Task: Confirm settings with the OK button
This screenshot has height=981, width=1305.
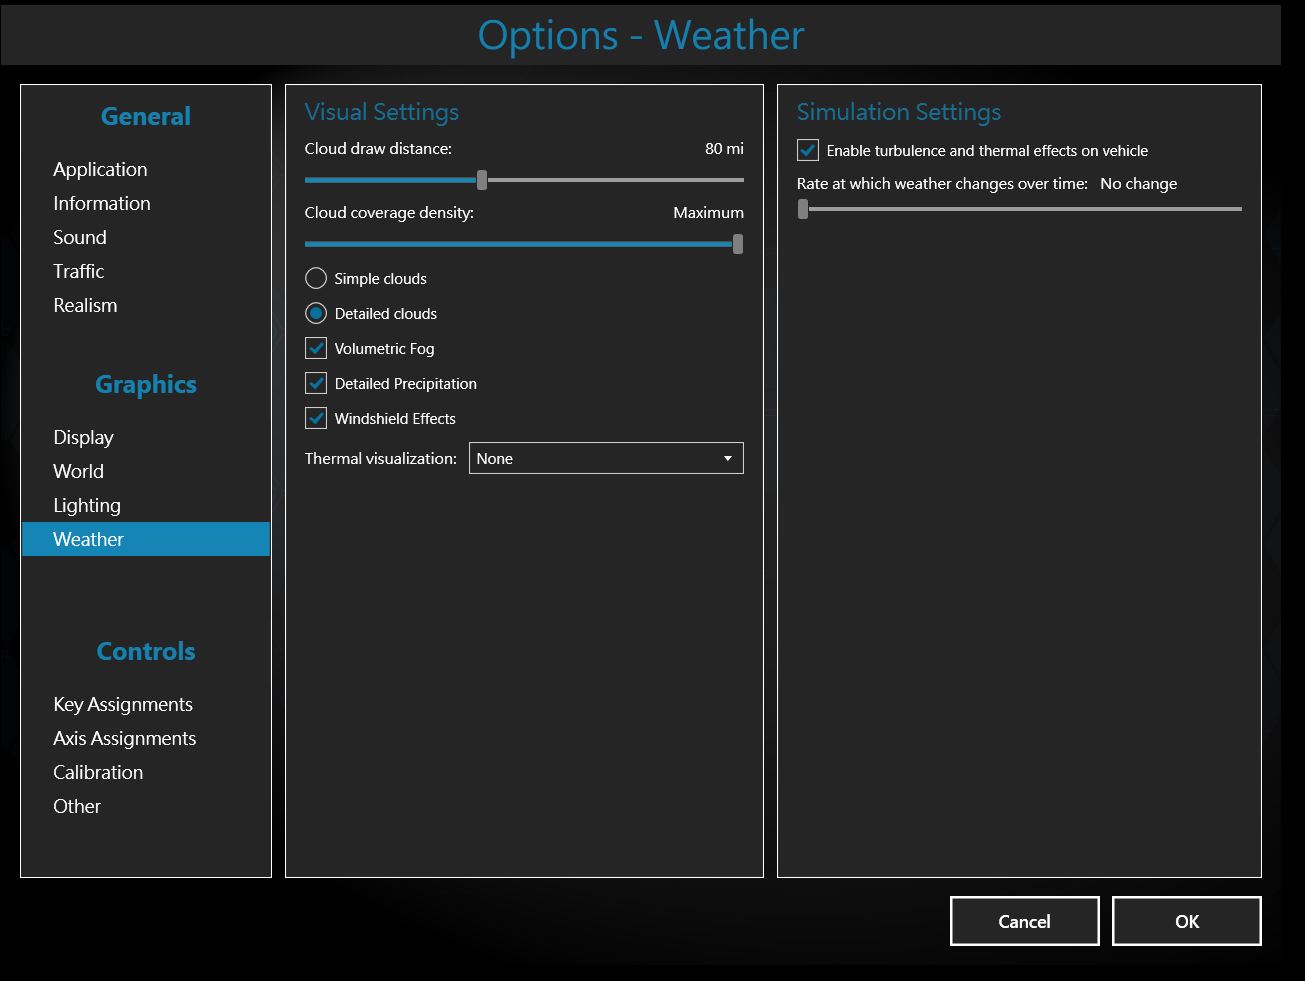Action: (x=1186, y=921)
